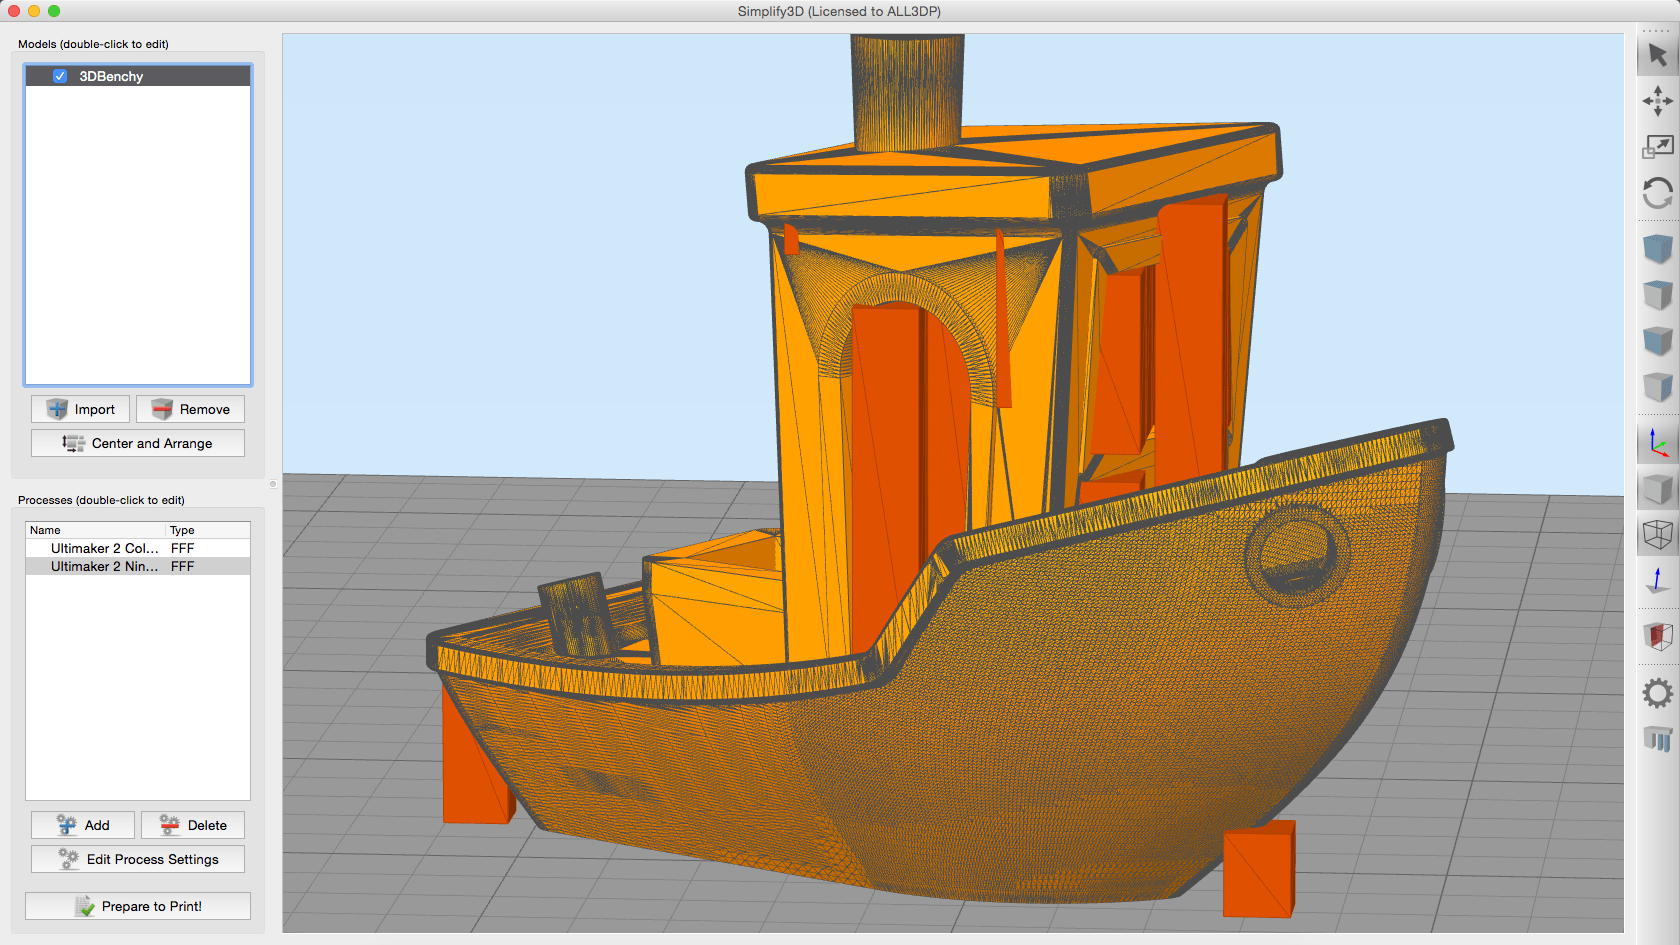The width and height of the screenshot is (1680, 945).
Task: Select the Ultimaker 2 Col... process row
Action: click(x=138, y=548)
